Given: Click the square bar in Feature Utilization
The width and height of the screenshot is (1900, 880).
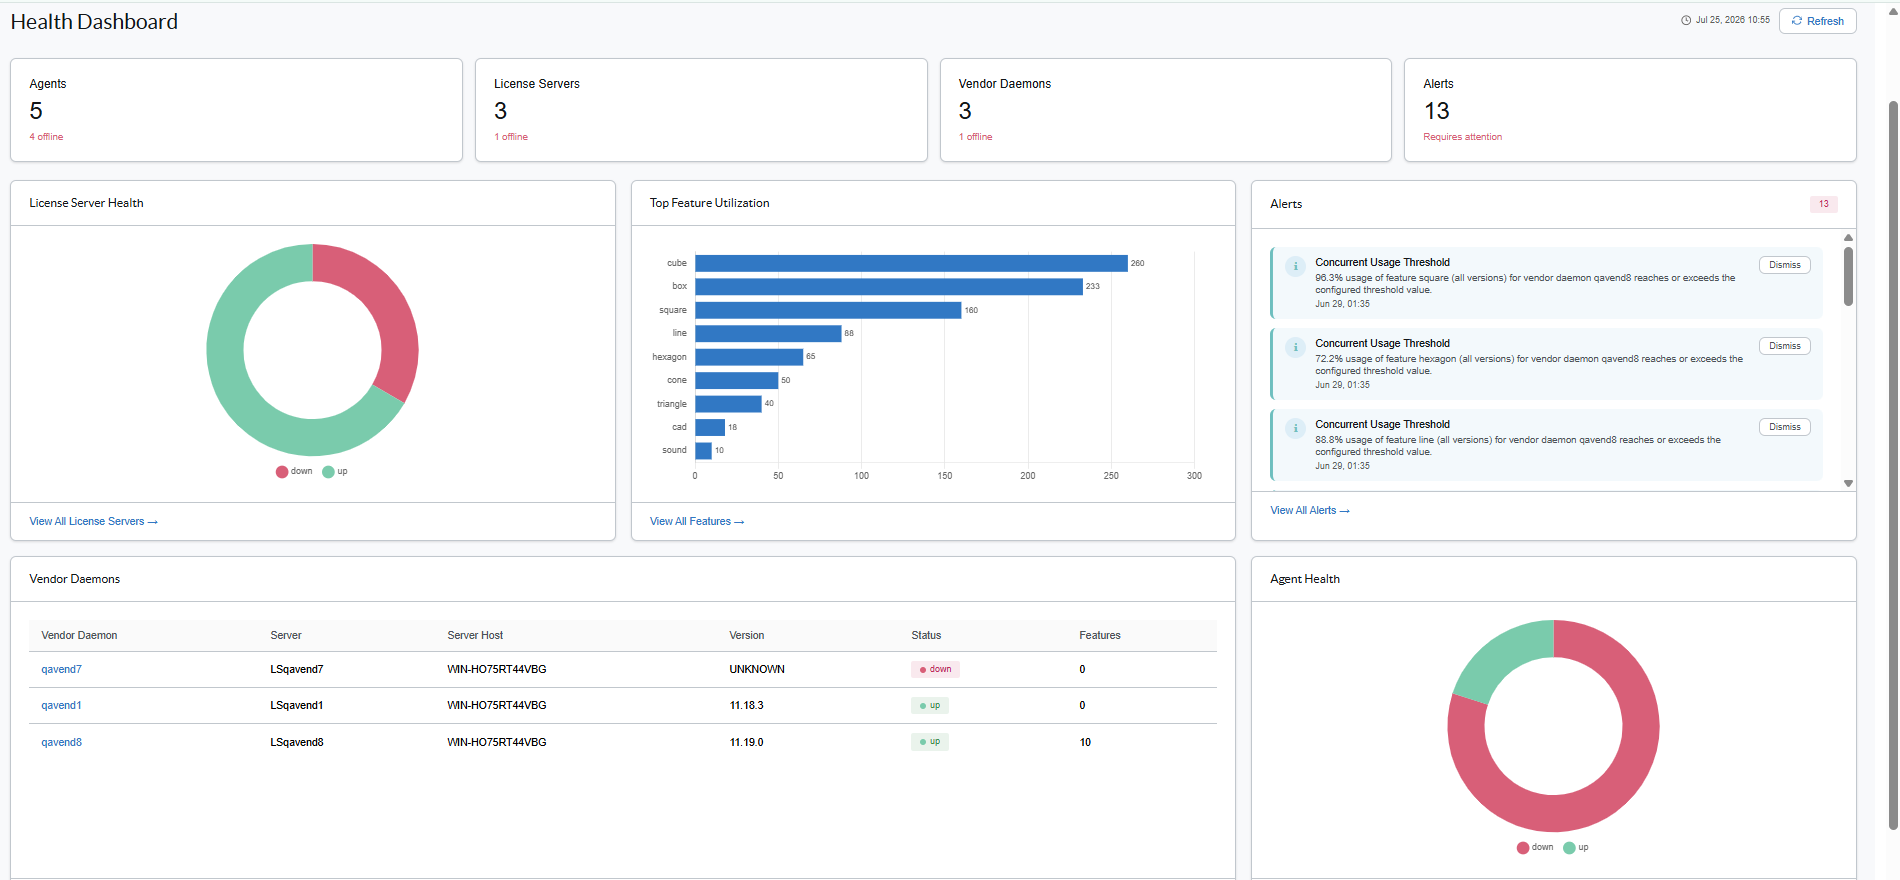Looking at the screenshot, I should pyautogui.click(x=828, y=310).
